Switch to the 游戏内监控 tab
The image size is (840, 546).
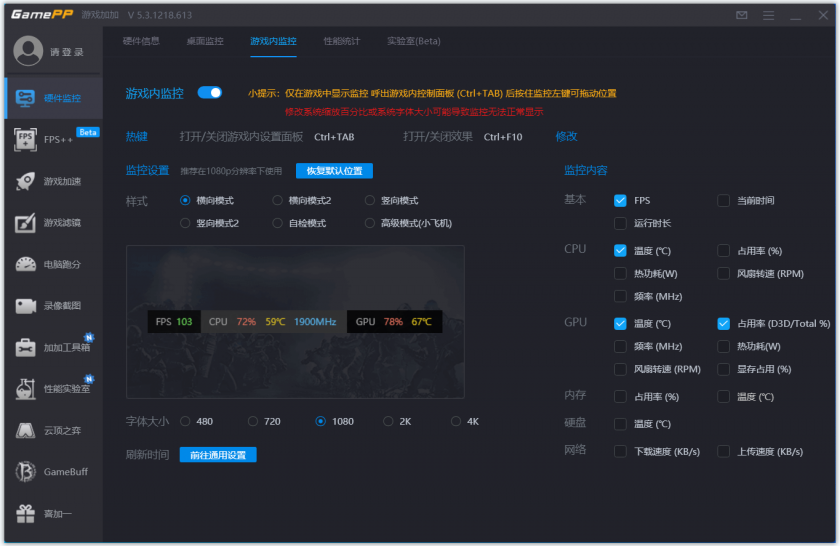coord(273,41)
